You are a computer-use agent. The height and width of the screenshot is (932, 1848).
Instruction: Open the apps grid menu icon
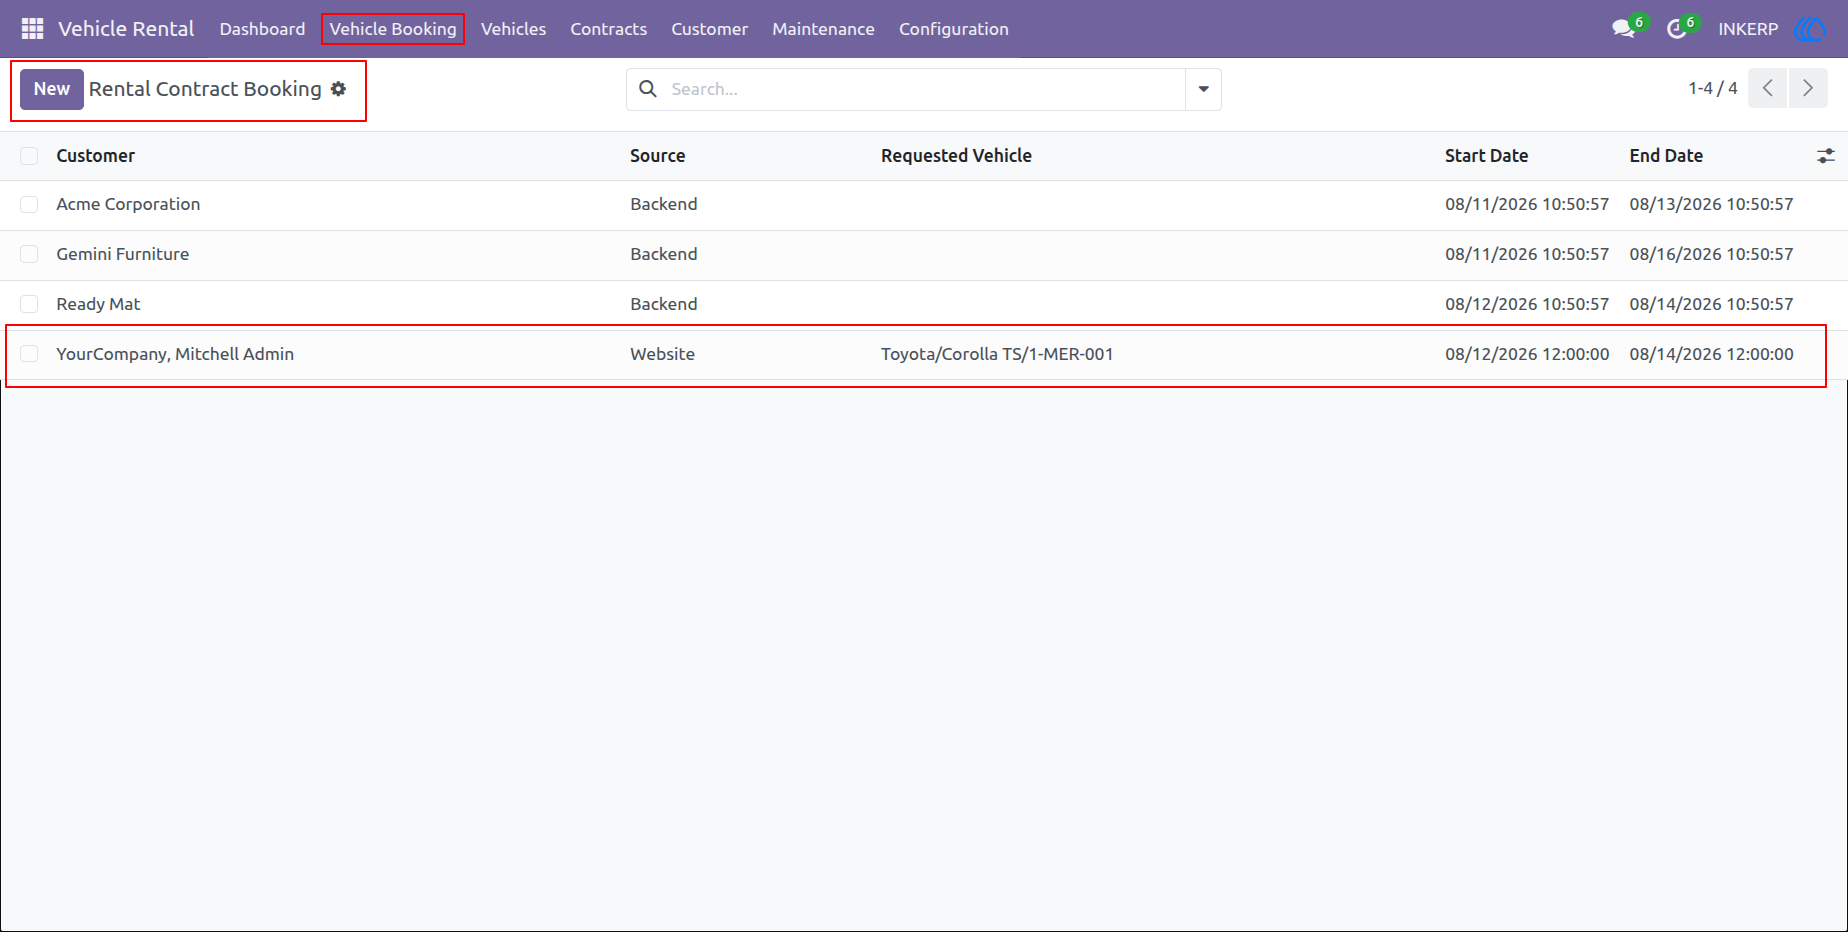[32, 29]
